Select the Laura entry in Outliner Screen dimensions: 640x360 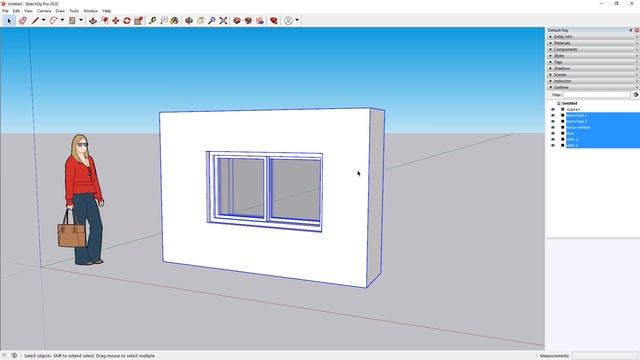click(573, 109)
